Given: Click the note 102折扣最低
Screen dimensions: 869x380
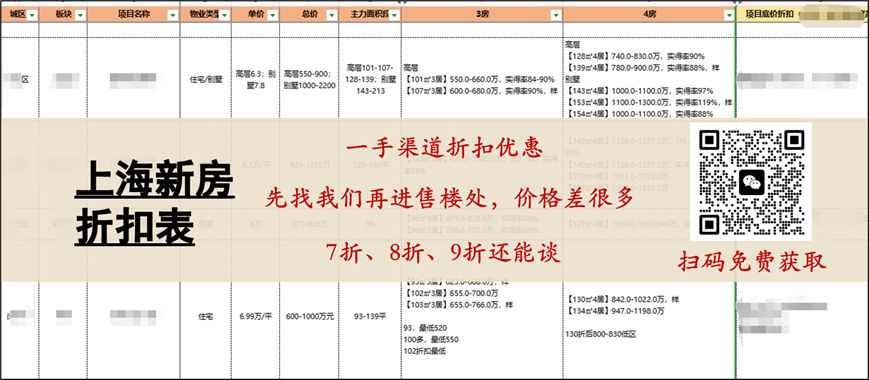Looking at the screenshot, I should pyautogui.click(x=425, y=351).
